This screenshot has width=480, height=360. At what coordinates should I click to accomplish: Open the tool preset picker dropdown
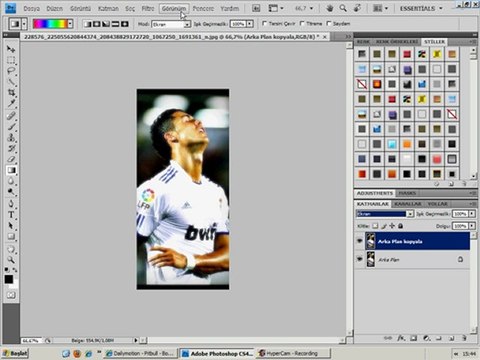(24, 24)
